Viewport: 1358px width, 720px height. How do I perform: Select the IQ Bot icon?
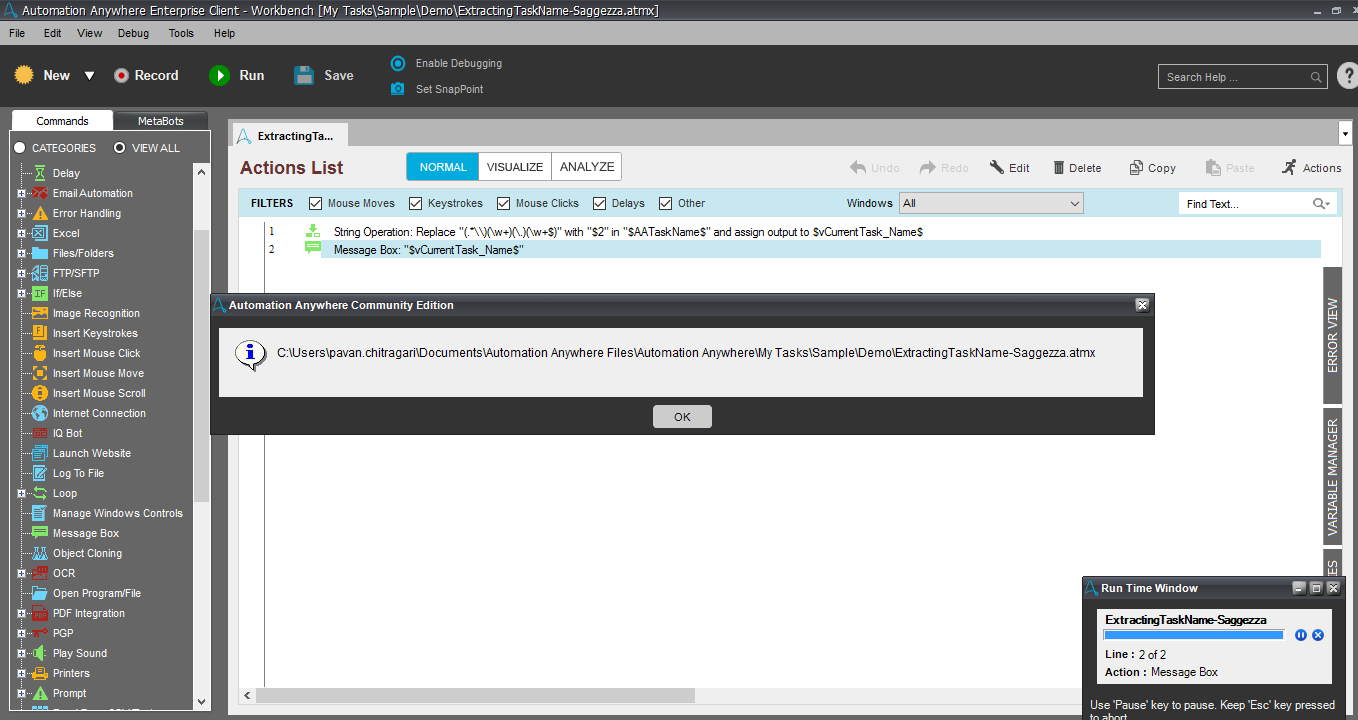tap(40, 433)
